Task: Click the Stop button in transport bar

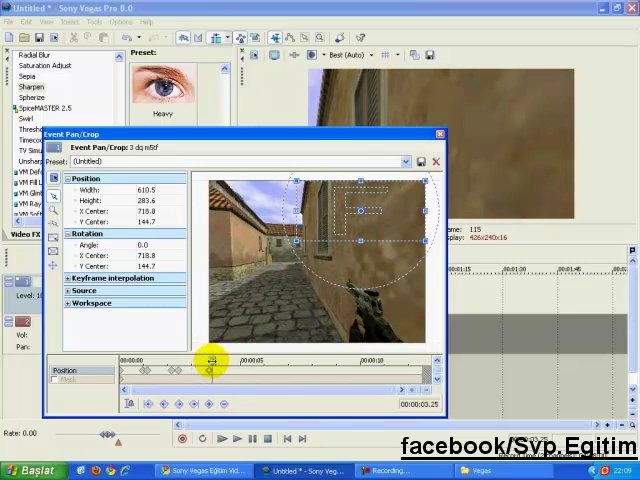Action: [x=268, y=439]
